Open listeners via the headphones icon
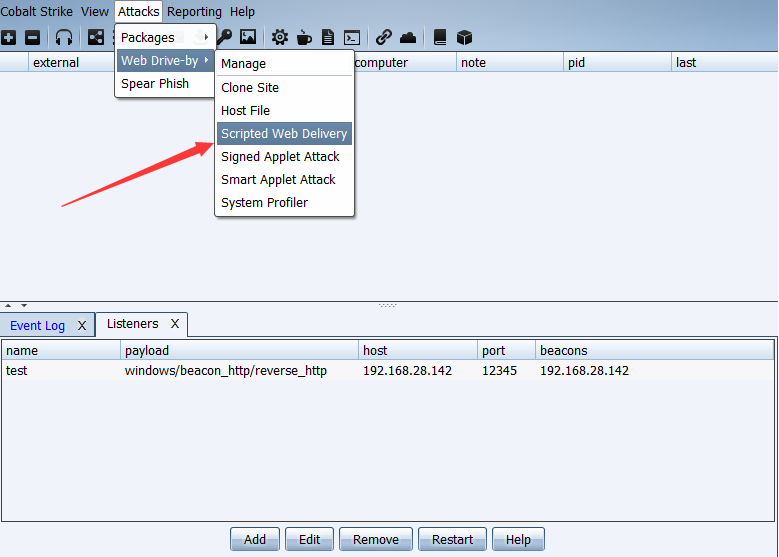 [64, 37]
